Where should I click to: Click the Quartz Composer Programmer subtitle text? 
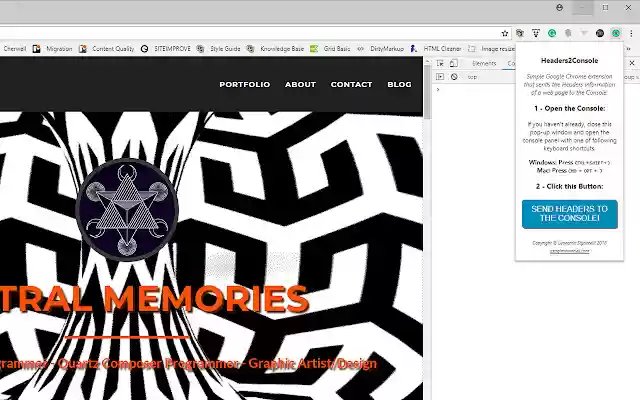pos(149,363)
